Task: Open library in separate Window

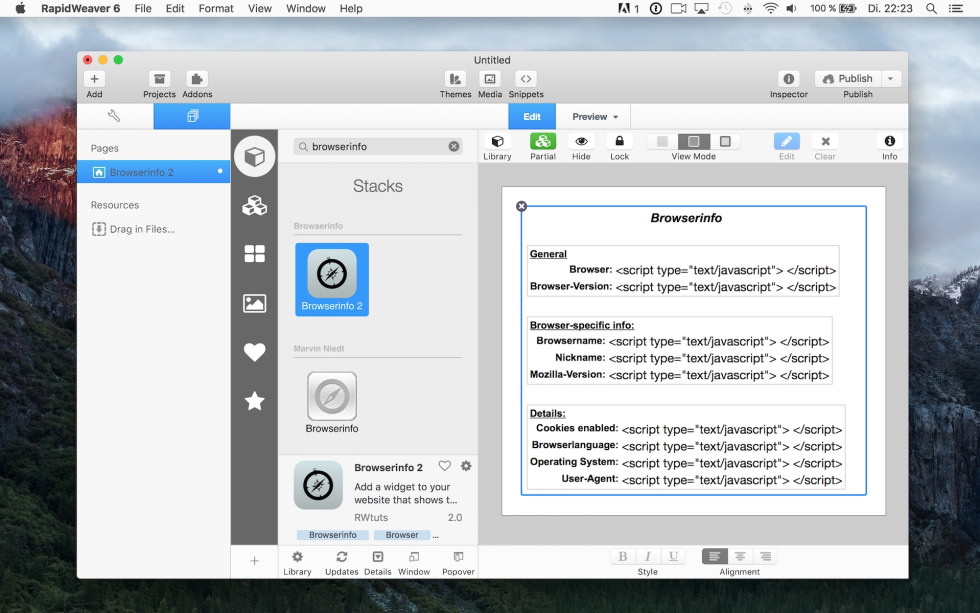Action: (x=414, y=562)
